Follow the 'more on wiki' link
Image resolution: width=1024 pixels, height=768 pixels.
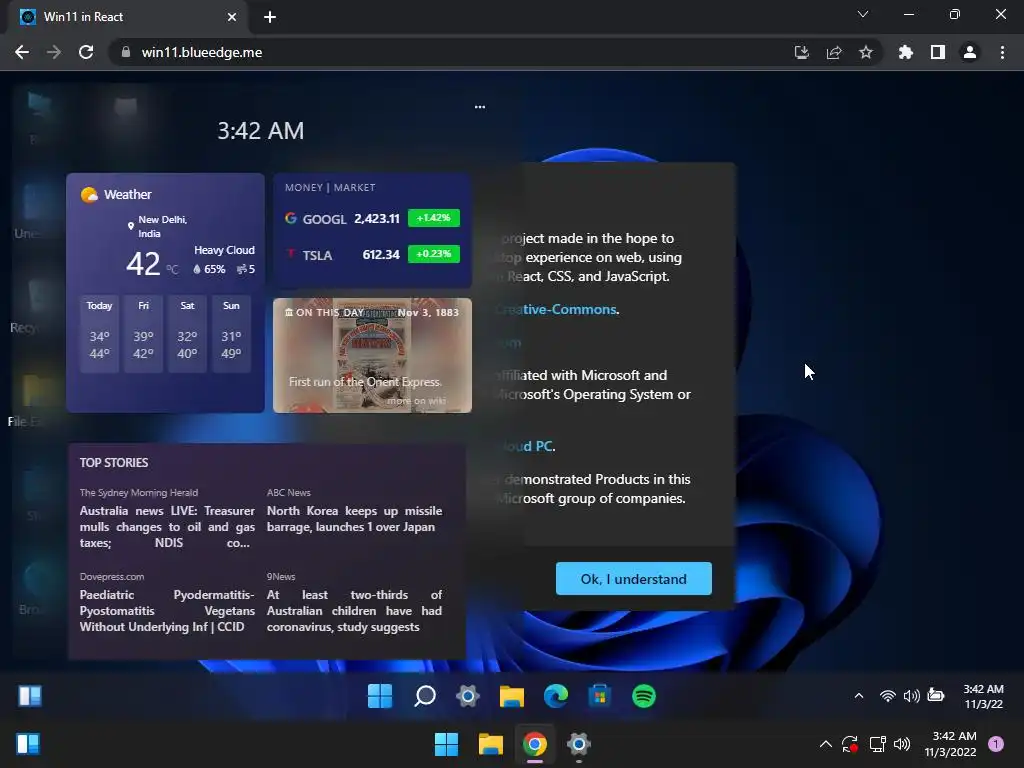tap(416, 401)
